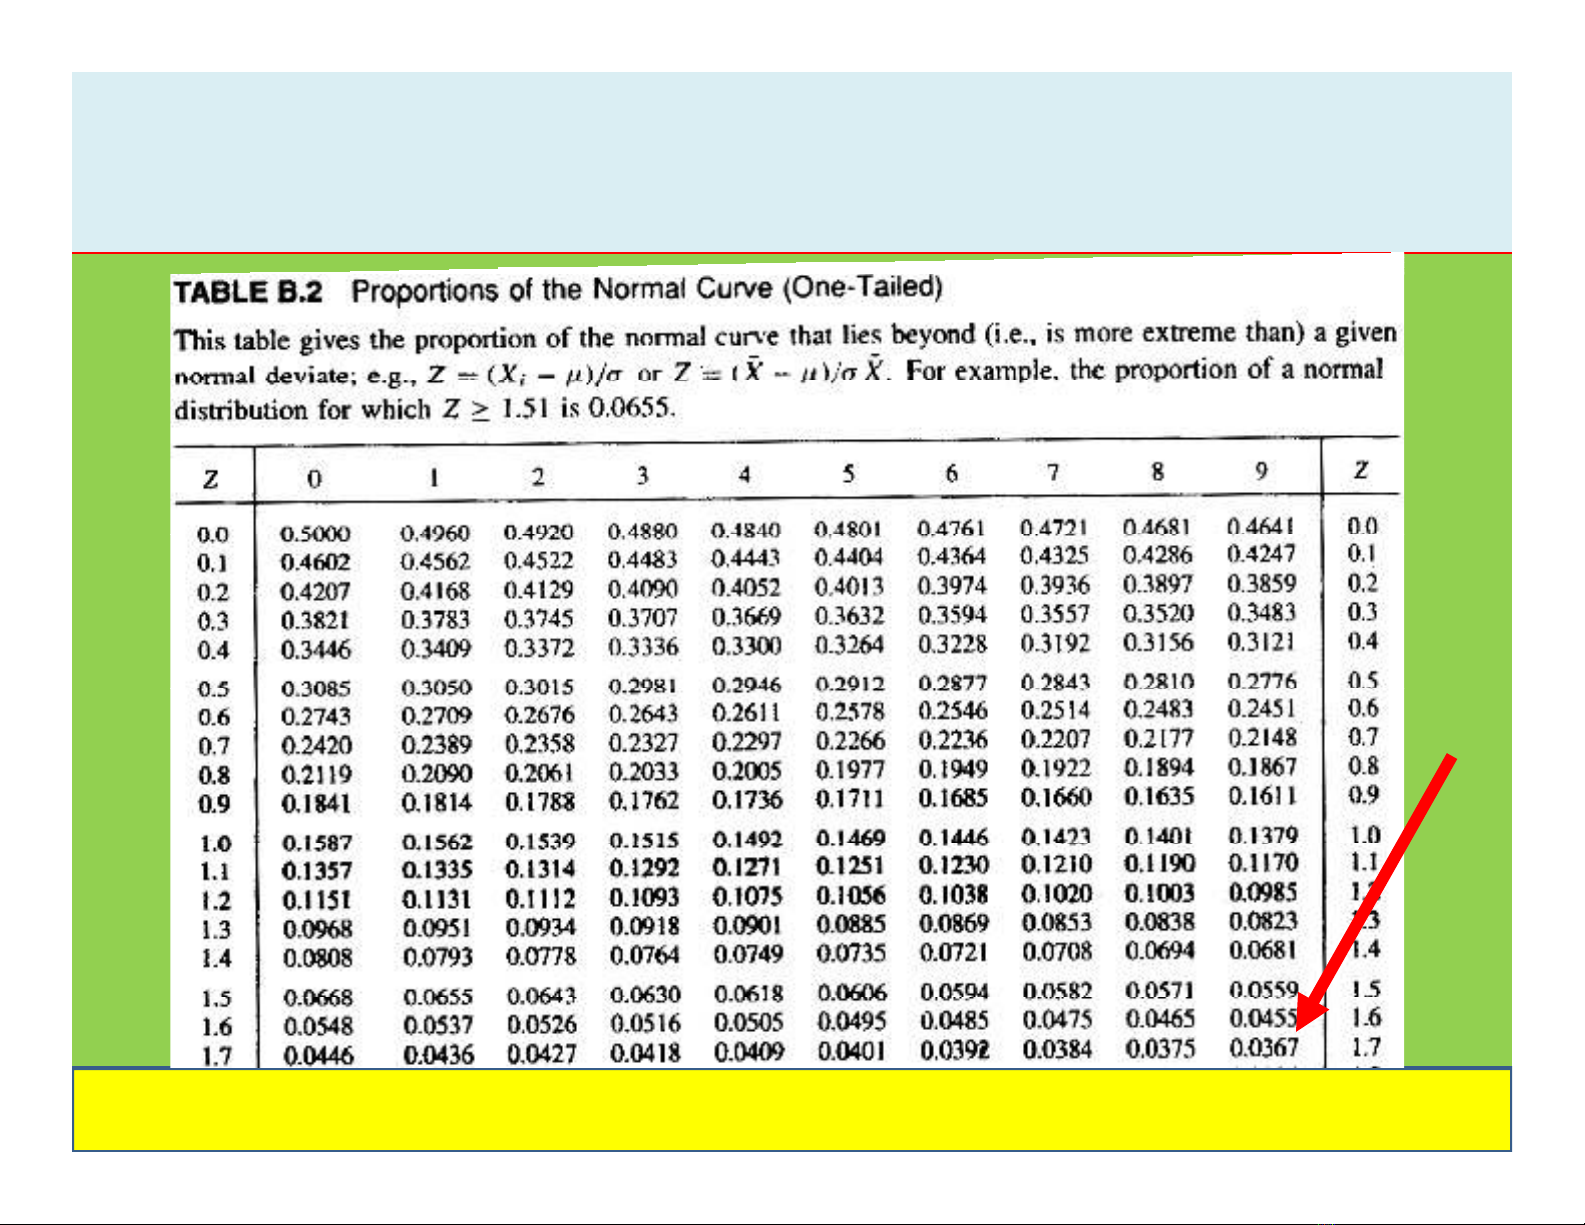Click column header 0 in the table
The image size is (1585, 1225).
click(x=314, y=479)
